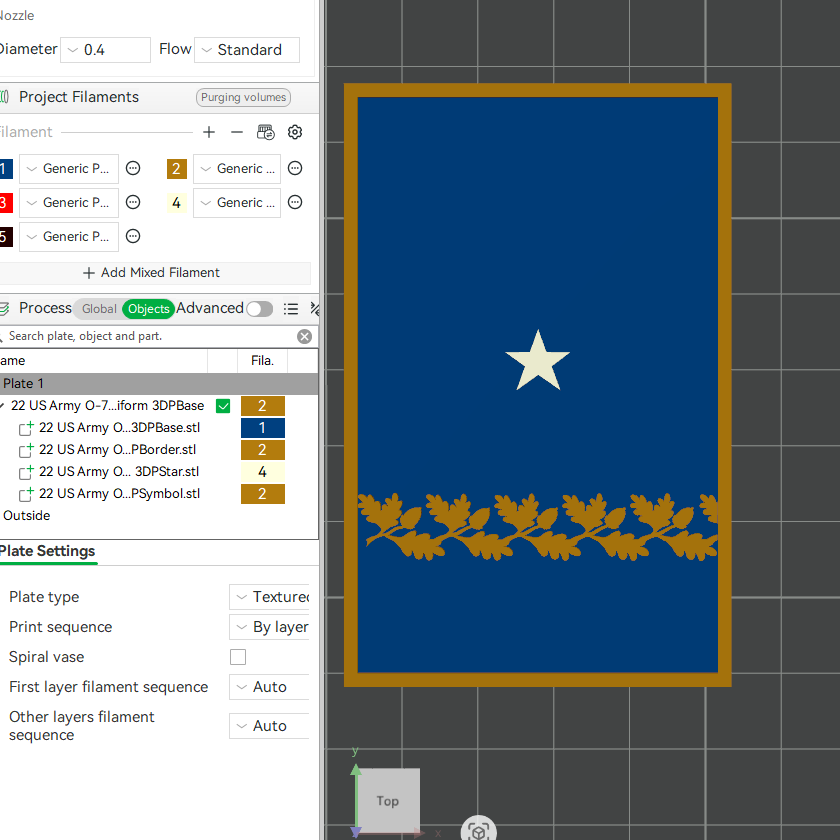Screen dimensions: 840x840
Task: Open options for filament 1
Action: pyautogui.click(x=133, y=168)
